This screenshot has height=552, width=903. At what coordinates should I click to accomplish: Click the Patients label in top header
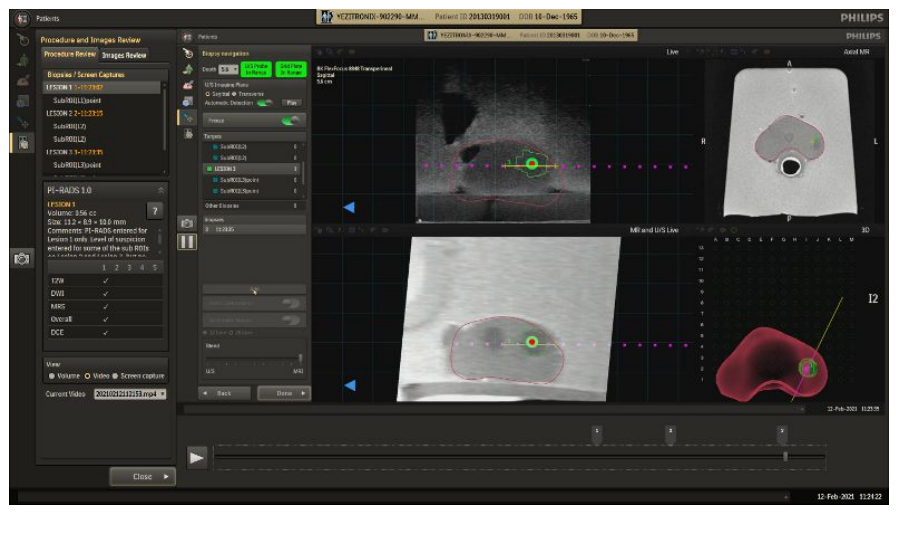(47, 19)
